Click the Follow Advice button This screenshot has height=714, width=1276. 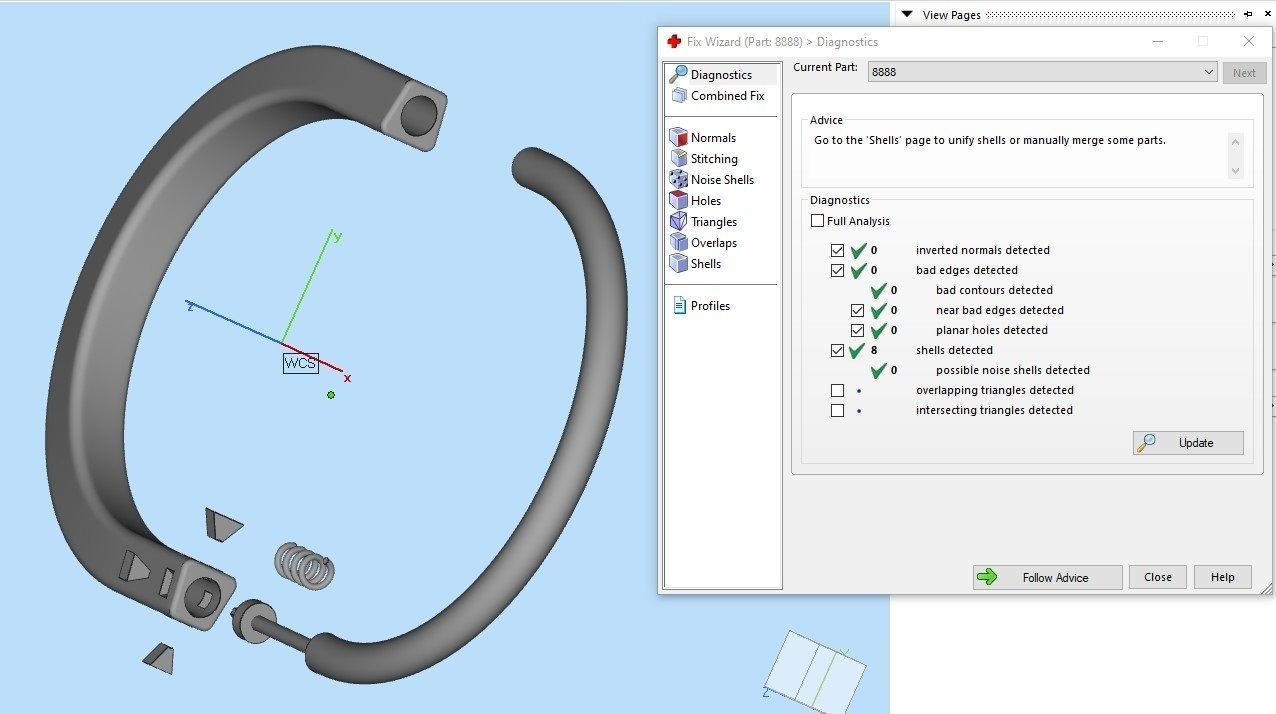coord(1047,577)
